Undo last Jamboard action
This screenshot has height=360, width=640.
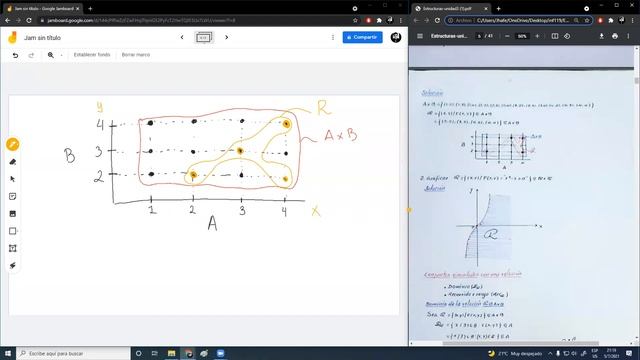pyautogui.click(x=15, y=55)
